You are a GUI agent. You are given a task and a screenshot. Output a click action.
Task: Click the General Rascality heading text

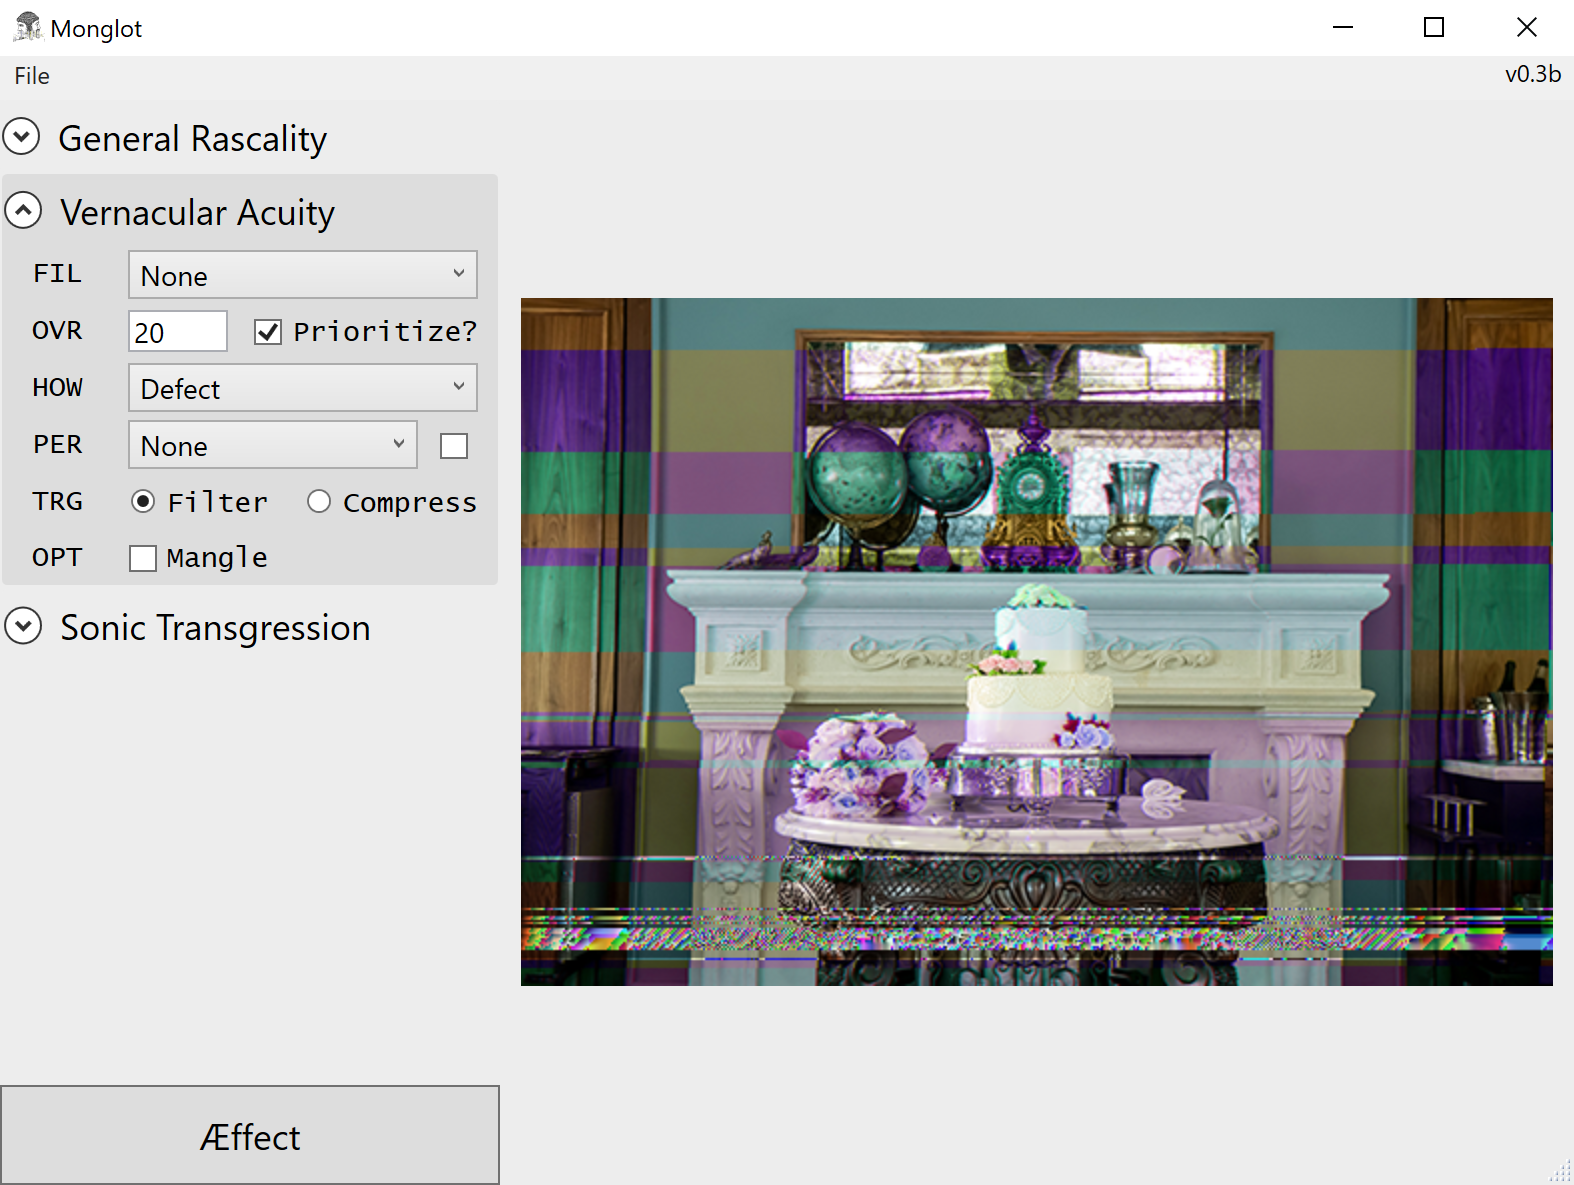tap(193, 139)
